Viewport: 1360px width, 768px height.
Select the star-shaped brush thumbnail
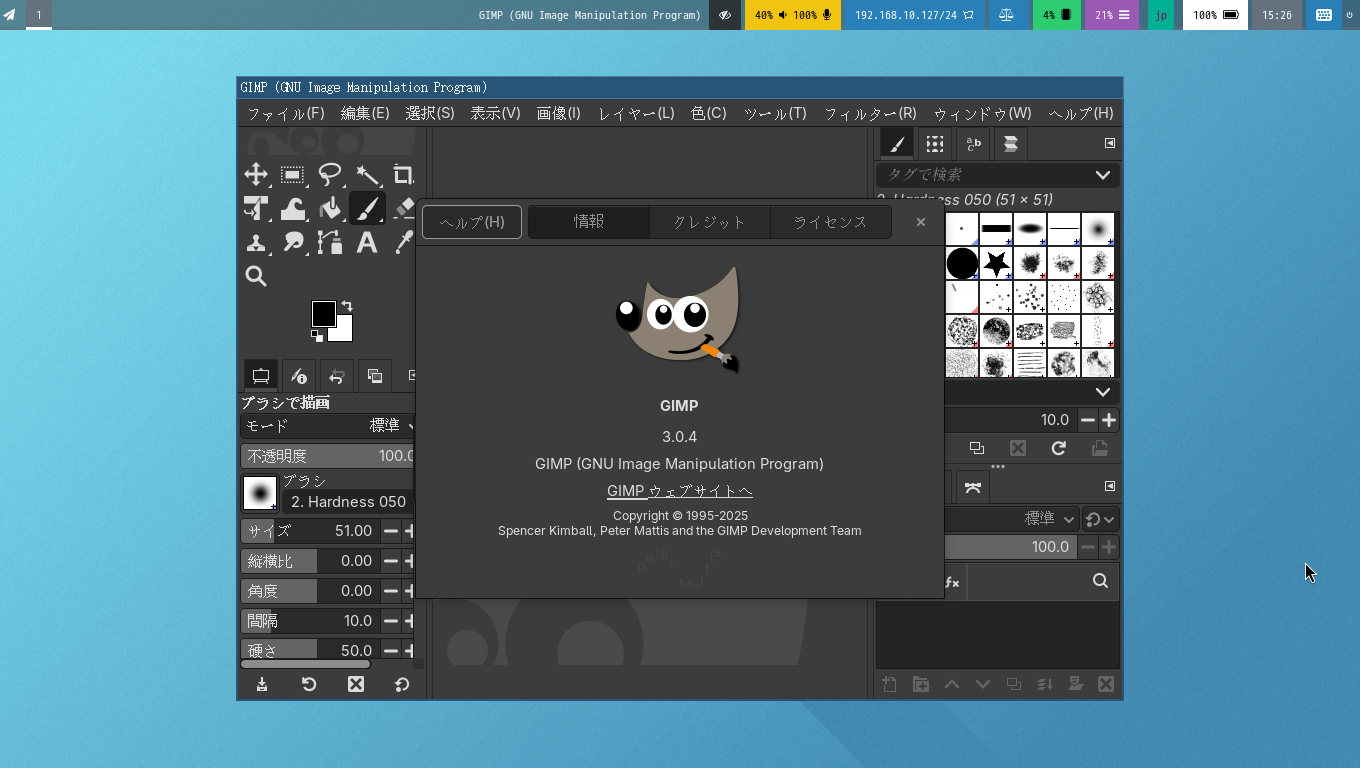(x=996, y=264)
